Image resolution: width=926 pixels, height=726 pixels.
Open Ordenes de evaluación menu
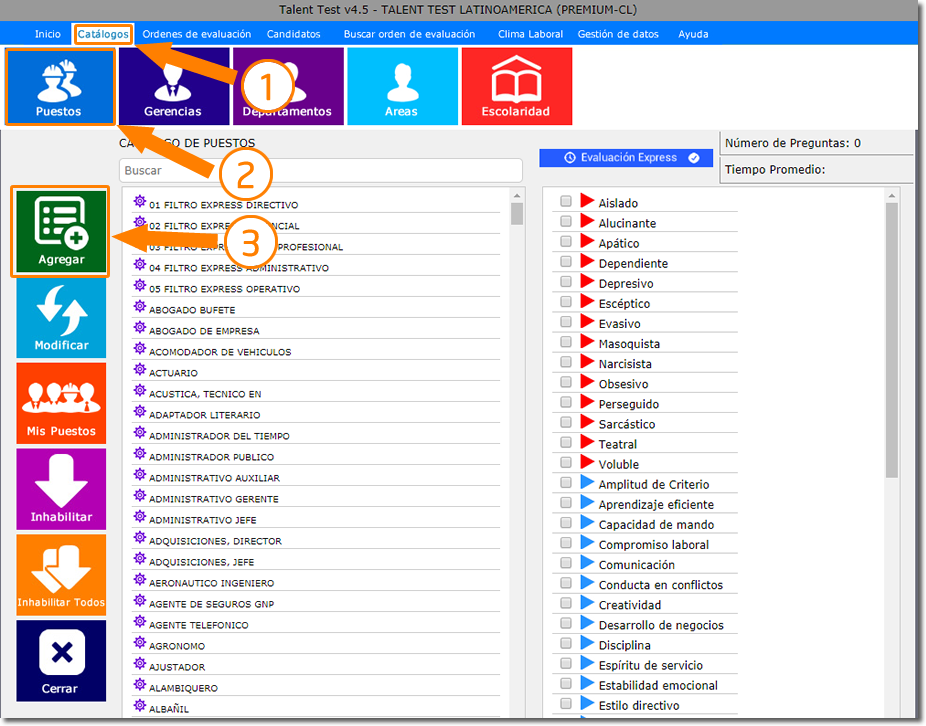pyautogui.click(x=197, y=34)
